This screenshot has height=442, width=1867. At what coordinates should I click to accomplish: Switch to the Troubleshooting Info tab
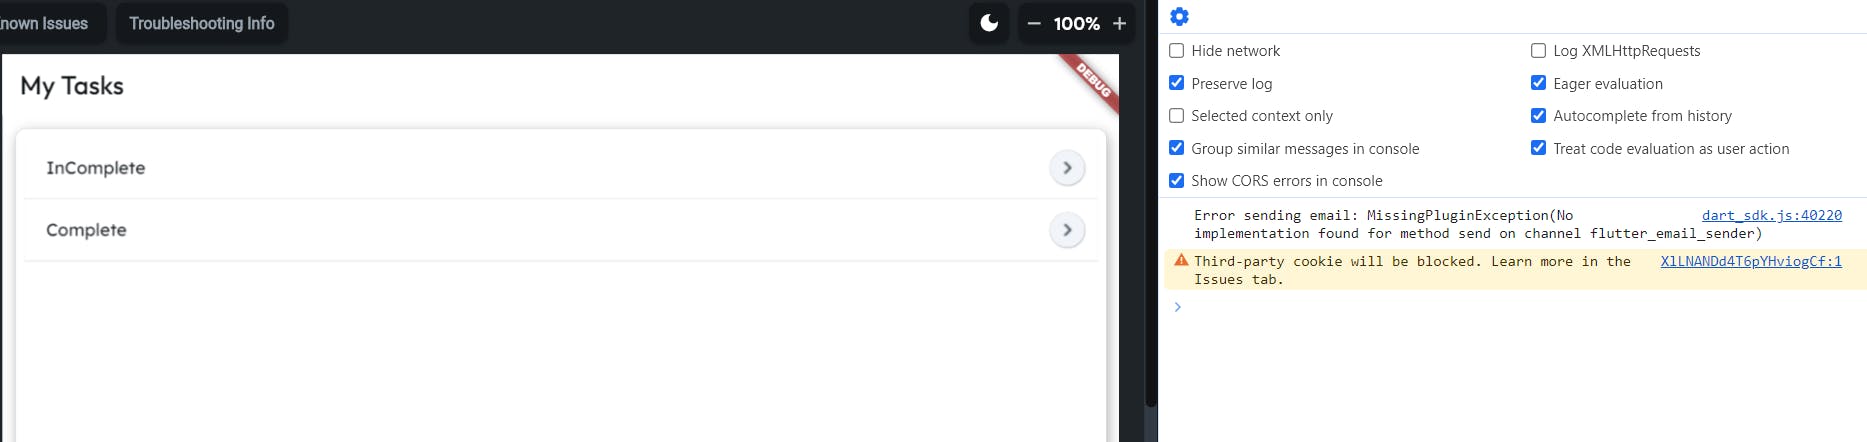202,23
